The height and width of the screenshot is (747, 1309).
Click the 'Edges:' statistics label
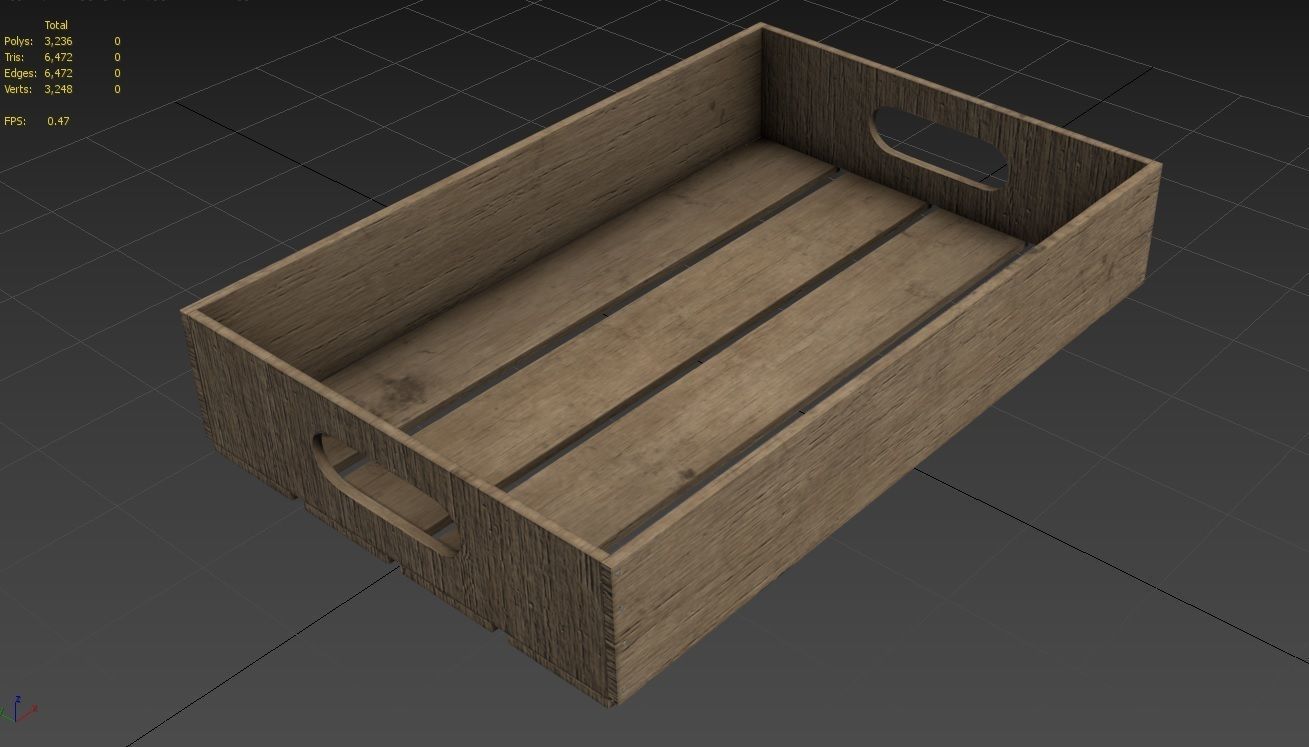click(21, 73)
